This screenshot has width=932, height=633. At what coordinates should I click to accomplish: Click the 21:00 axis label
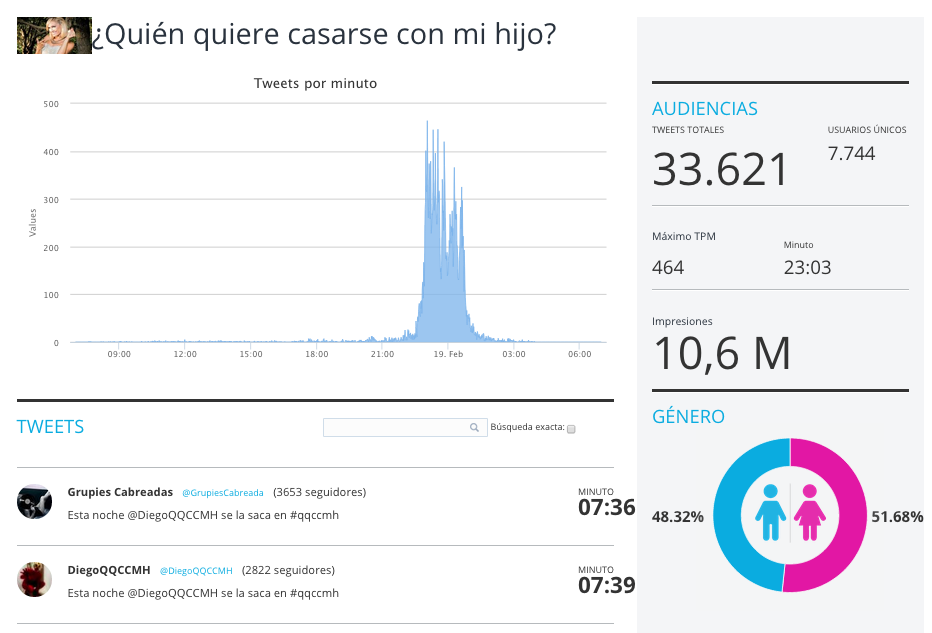tap(382, 354)
